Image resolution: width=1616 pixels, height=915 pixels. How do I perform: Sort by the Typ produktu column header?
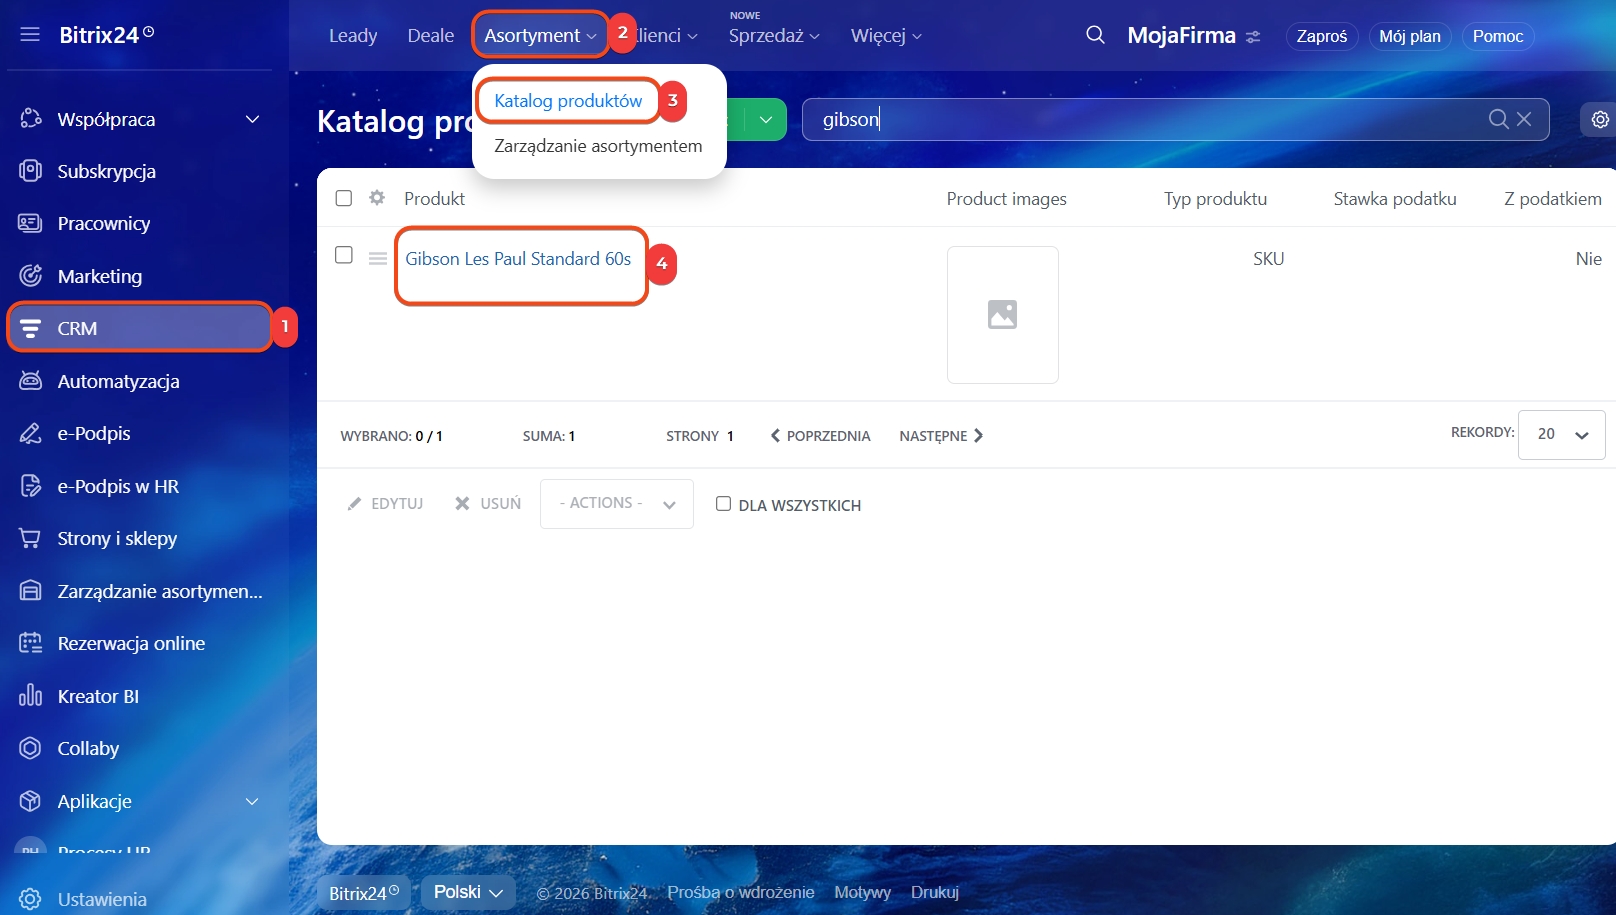click(x=1215, y=199)
